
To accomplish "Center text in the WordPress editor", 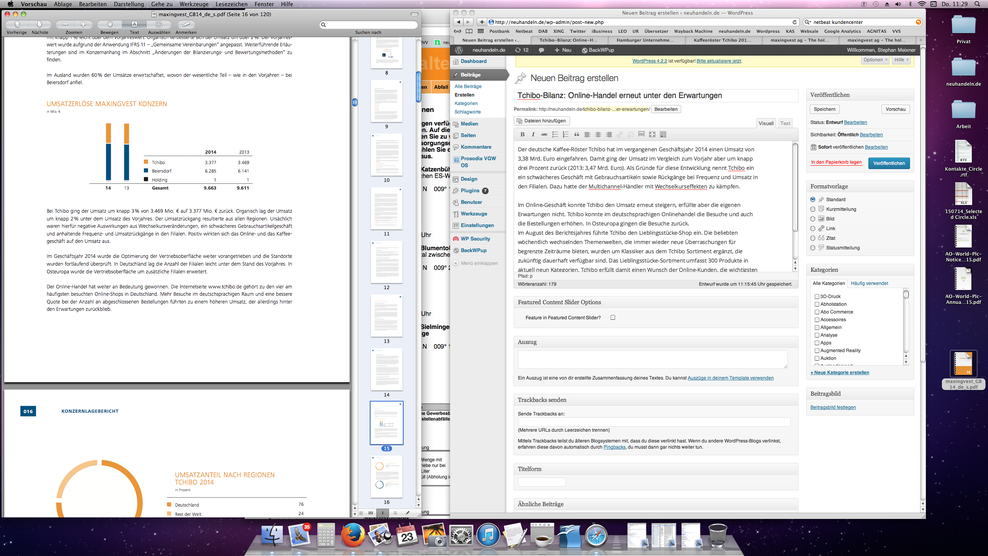I will [x=598, y=134].
